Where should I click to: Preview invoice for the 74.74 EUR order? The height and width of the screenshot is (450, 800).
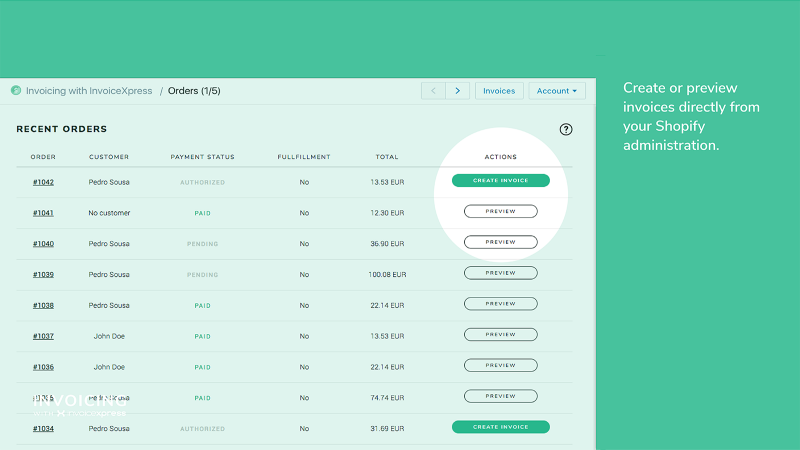pyautogui.click(x=501, y=396)
